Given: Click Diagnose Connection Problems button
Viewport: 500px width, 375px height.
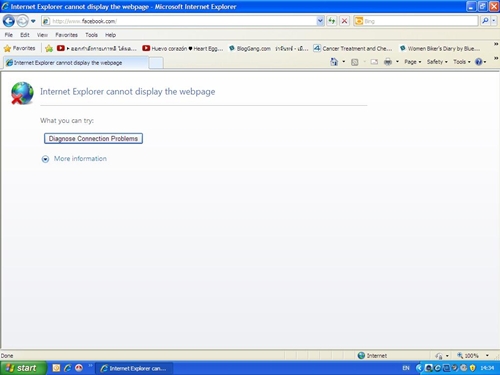Looking at the screenshot, I should pos(93,138).
